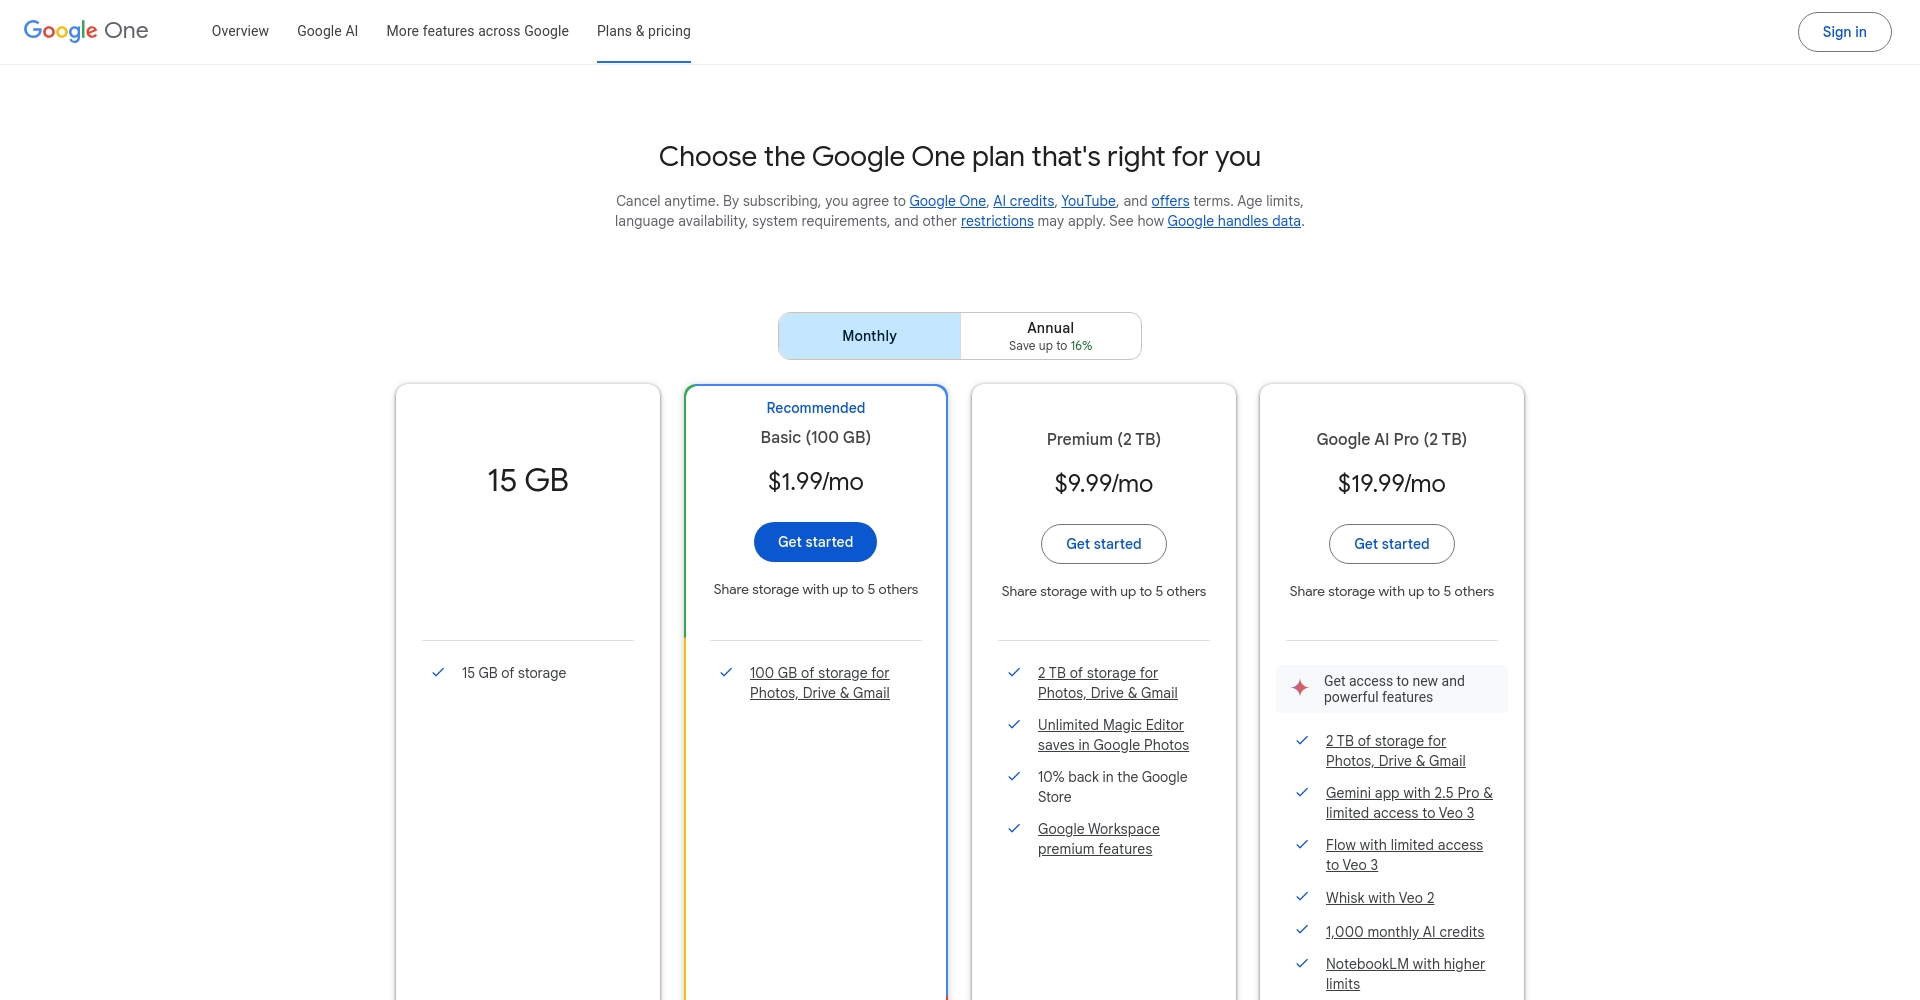The height and width of the screenshot is (1000, 1920).
Task: Click the page heading about choosing a plan
Action: coord(959,157)
